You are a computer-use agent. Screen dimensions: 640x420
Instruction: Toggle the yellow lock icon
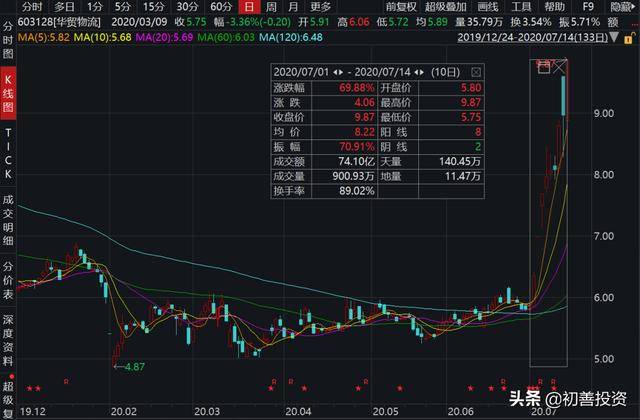[x=629, y=38]
